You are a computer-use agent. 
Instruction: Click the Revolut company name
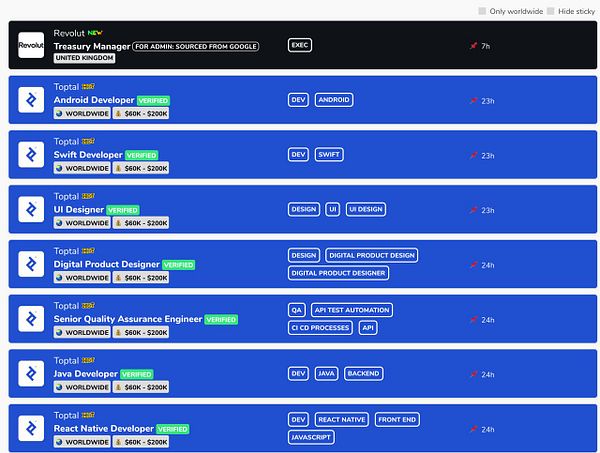(69, 33)
